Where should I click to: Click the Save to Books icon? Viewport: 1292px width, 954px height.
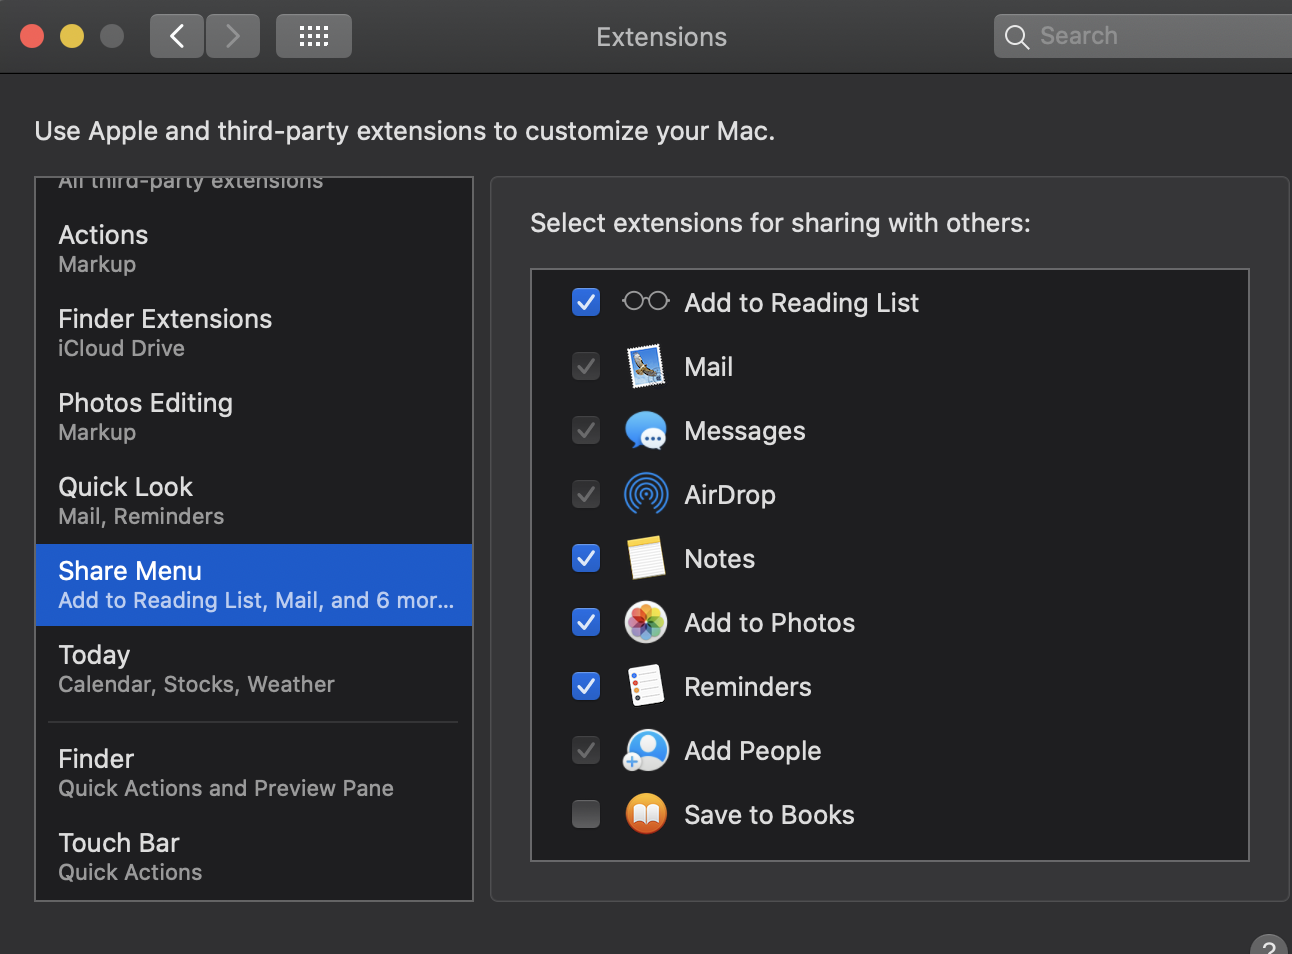click(x=646, y=814)
